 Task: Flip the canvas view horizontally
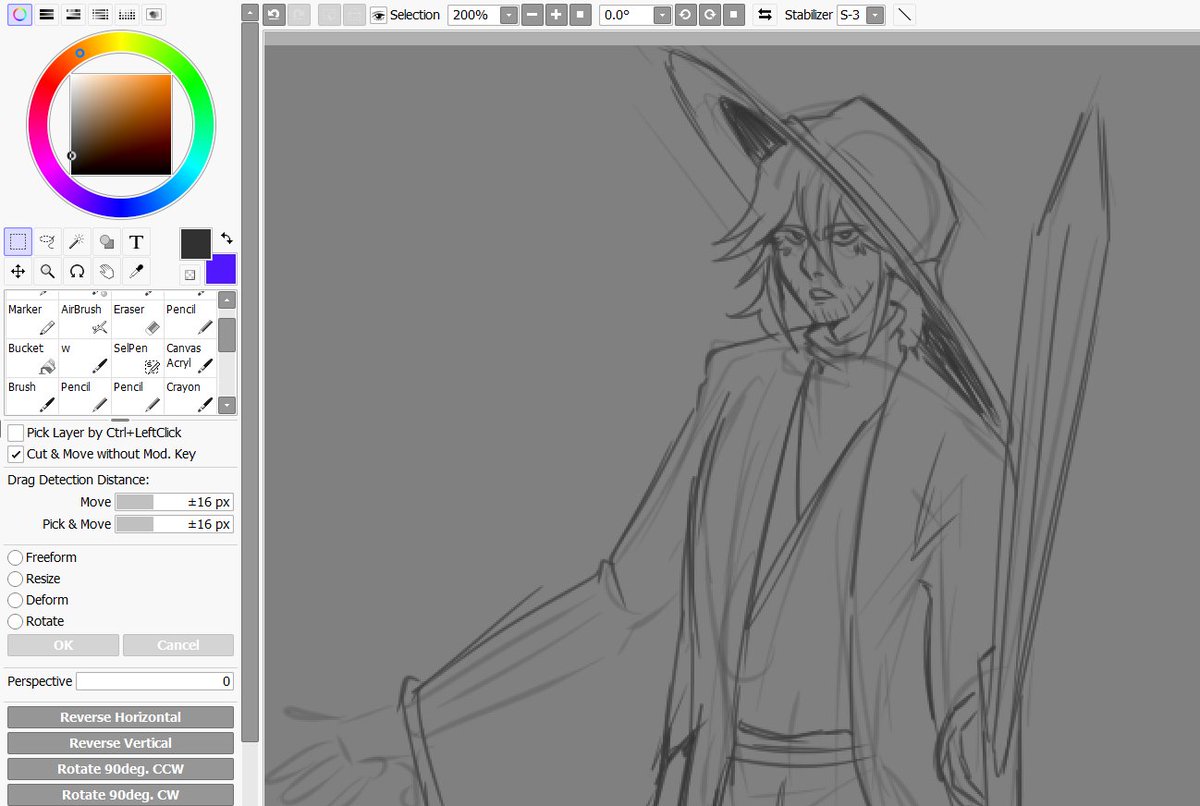(x=765, y=15)
